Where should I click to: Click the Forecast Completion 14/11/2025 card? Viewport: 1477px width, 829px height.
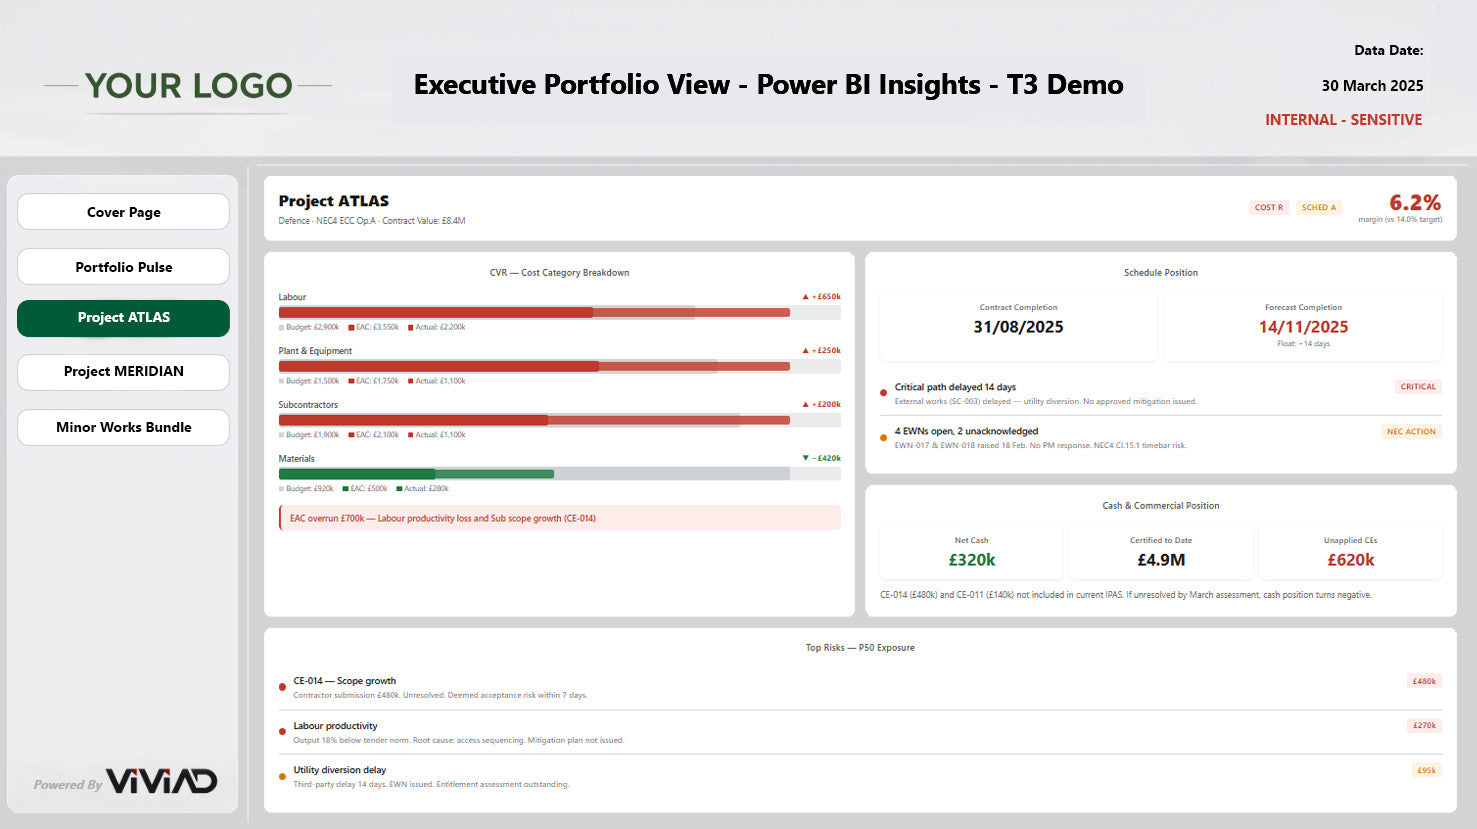(x=1302, y=326)
